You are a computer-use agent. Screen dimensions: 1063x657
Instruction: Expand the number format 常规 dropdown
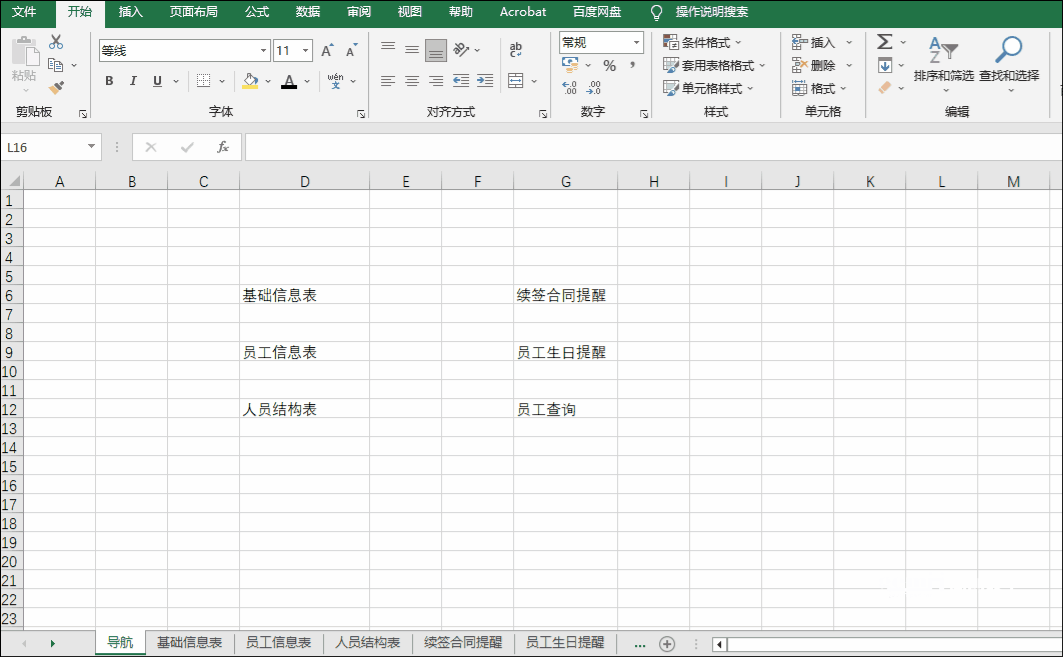[x=636, y=43]
